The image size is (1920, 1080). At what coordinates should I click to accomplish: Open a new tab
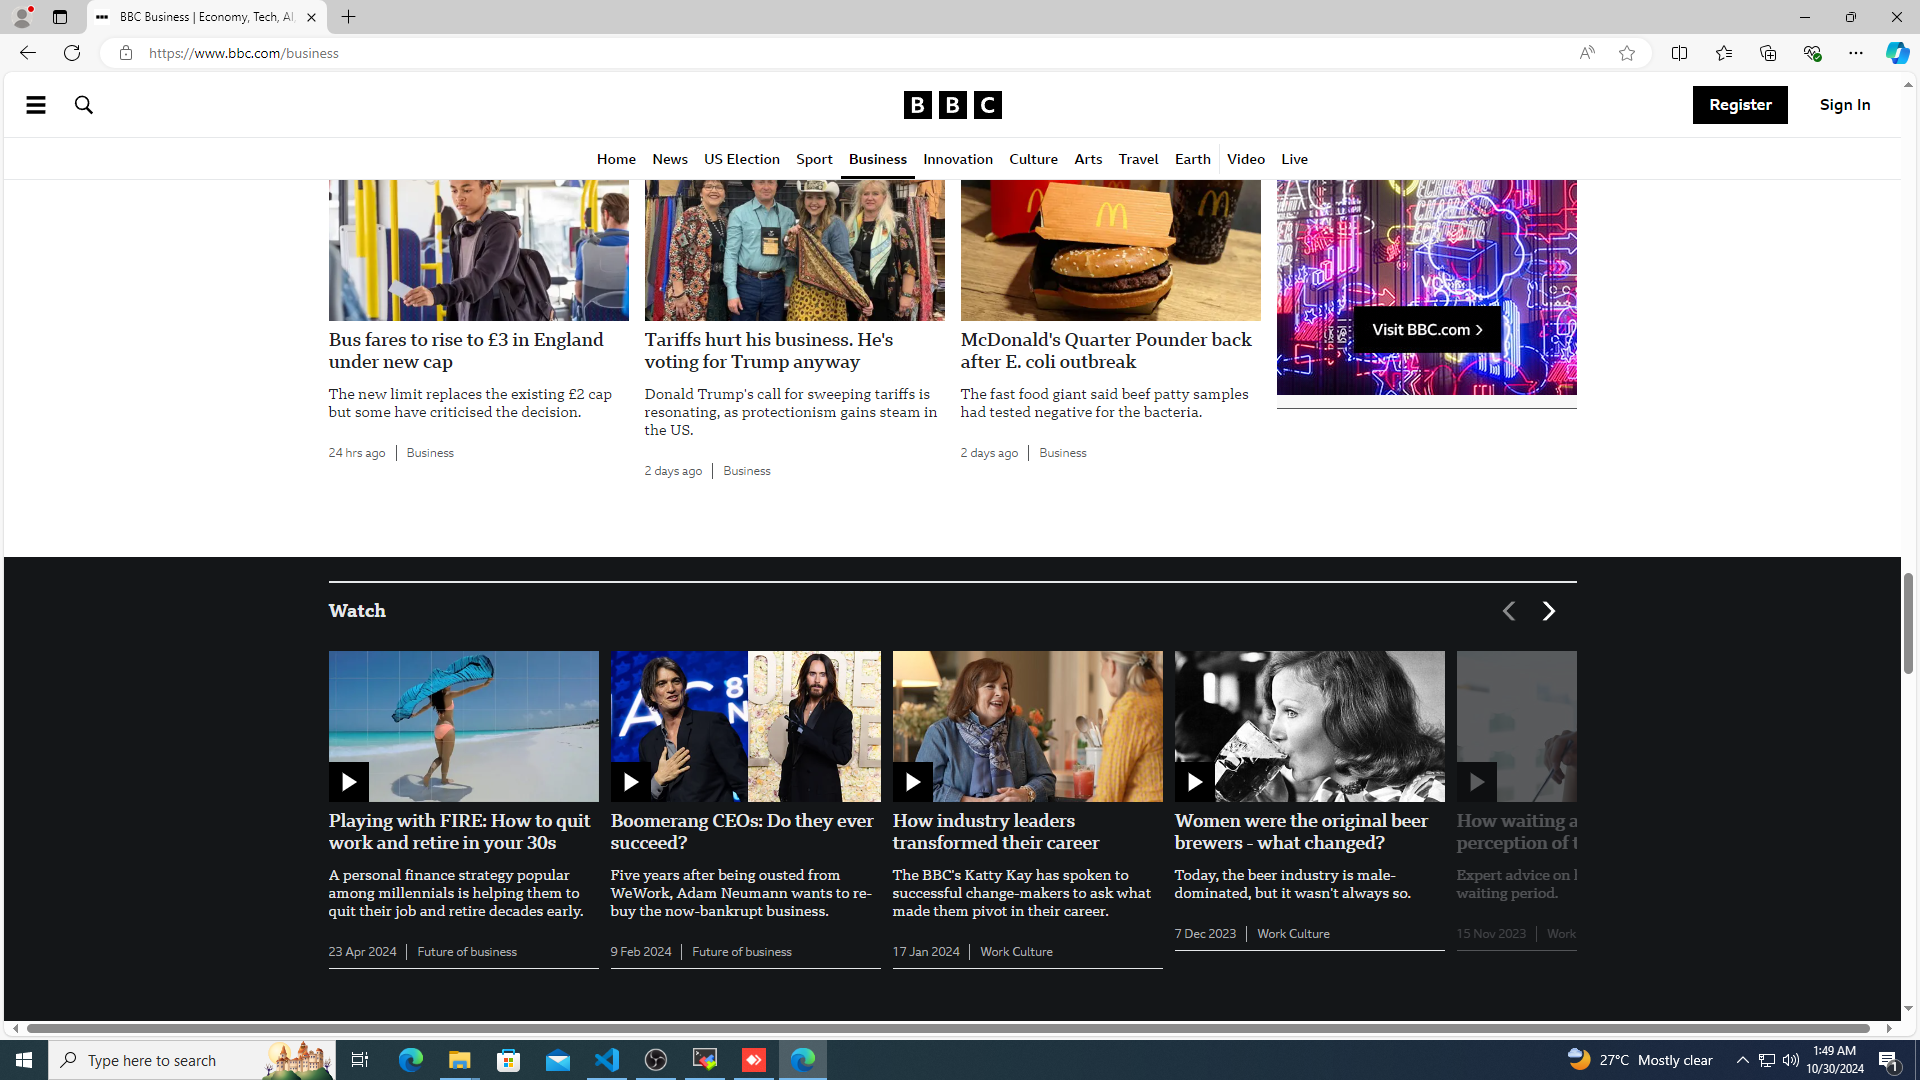348,17
